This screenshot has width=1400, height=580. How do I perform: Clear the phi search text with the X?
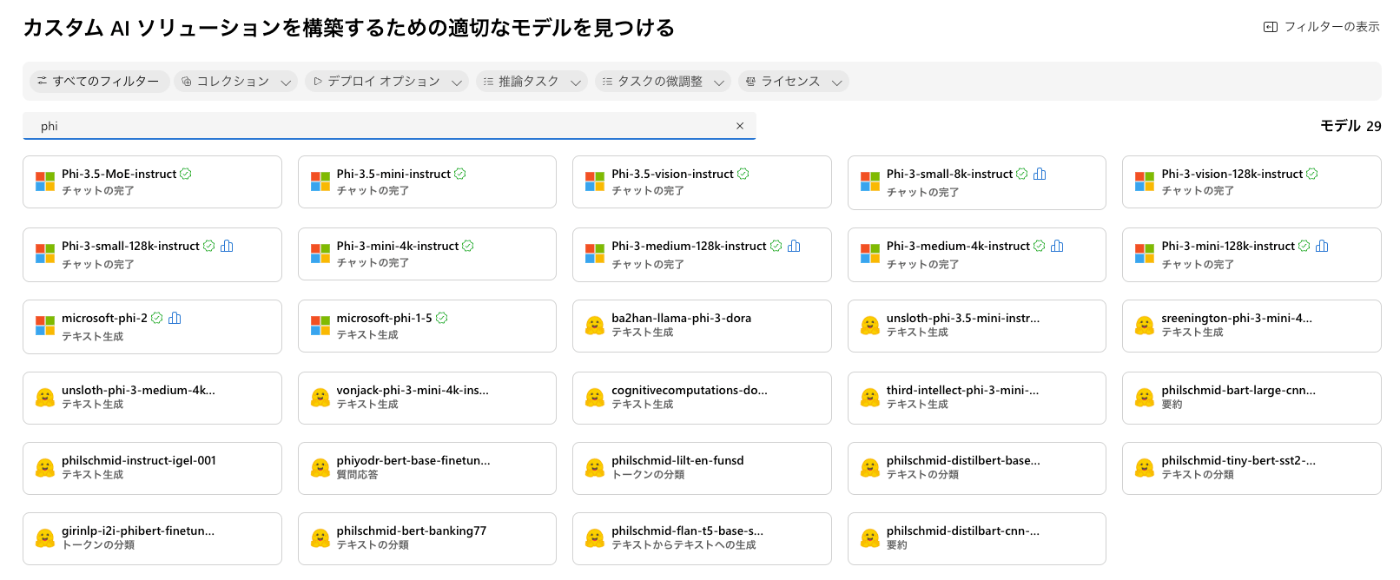pos(740,126)
